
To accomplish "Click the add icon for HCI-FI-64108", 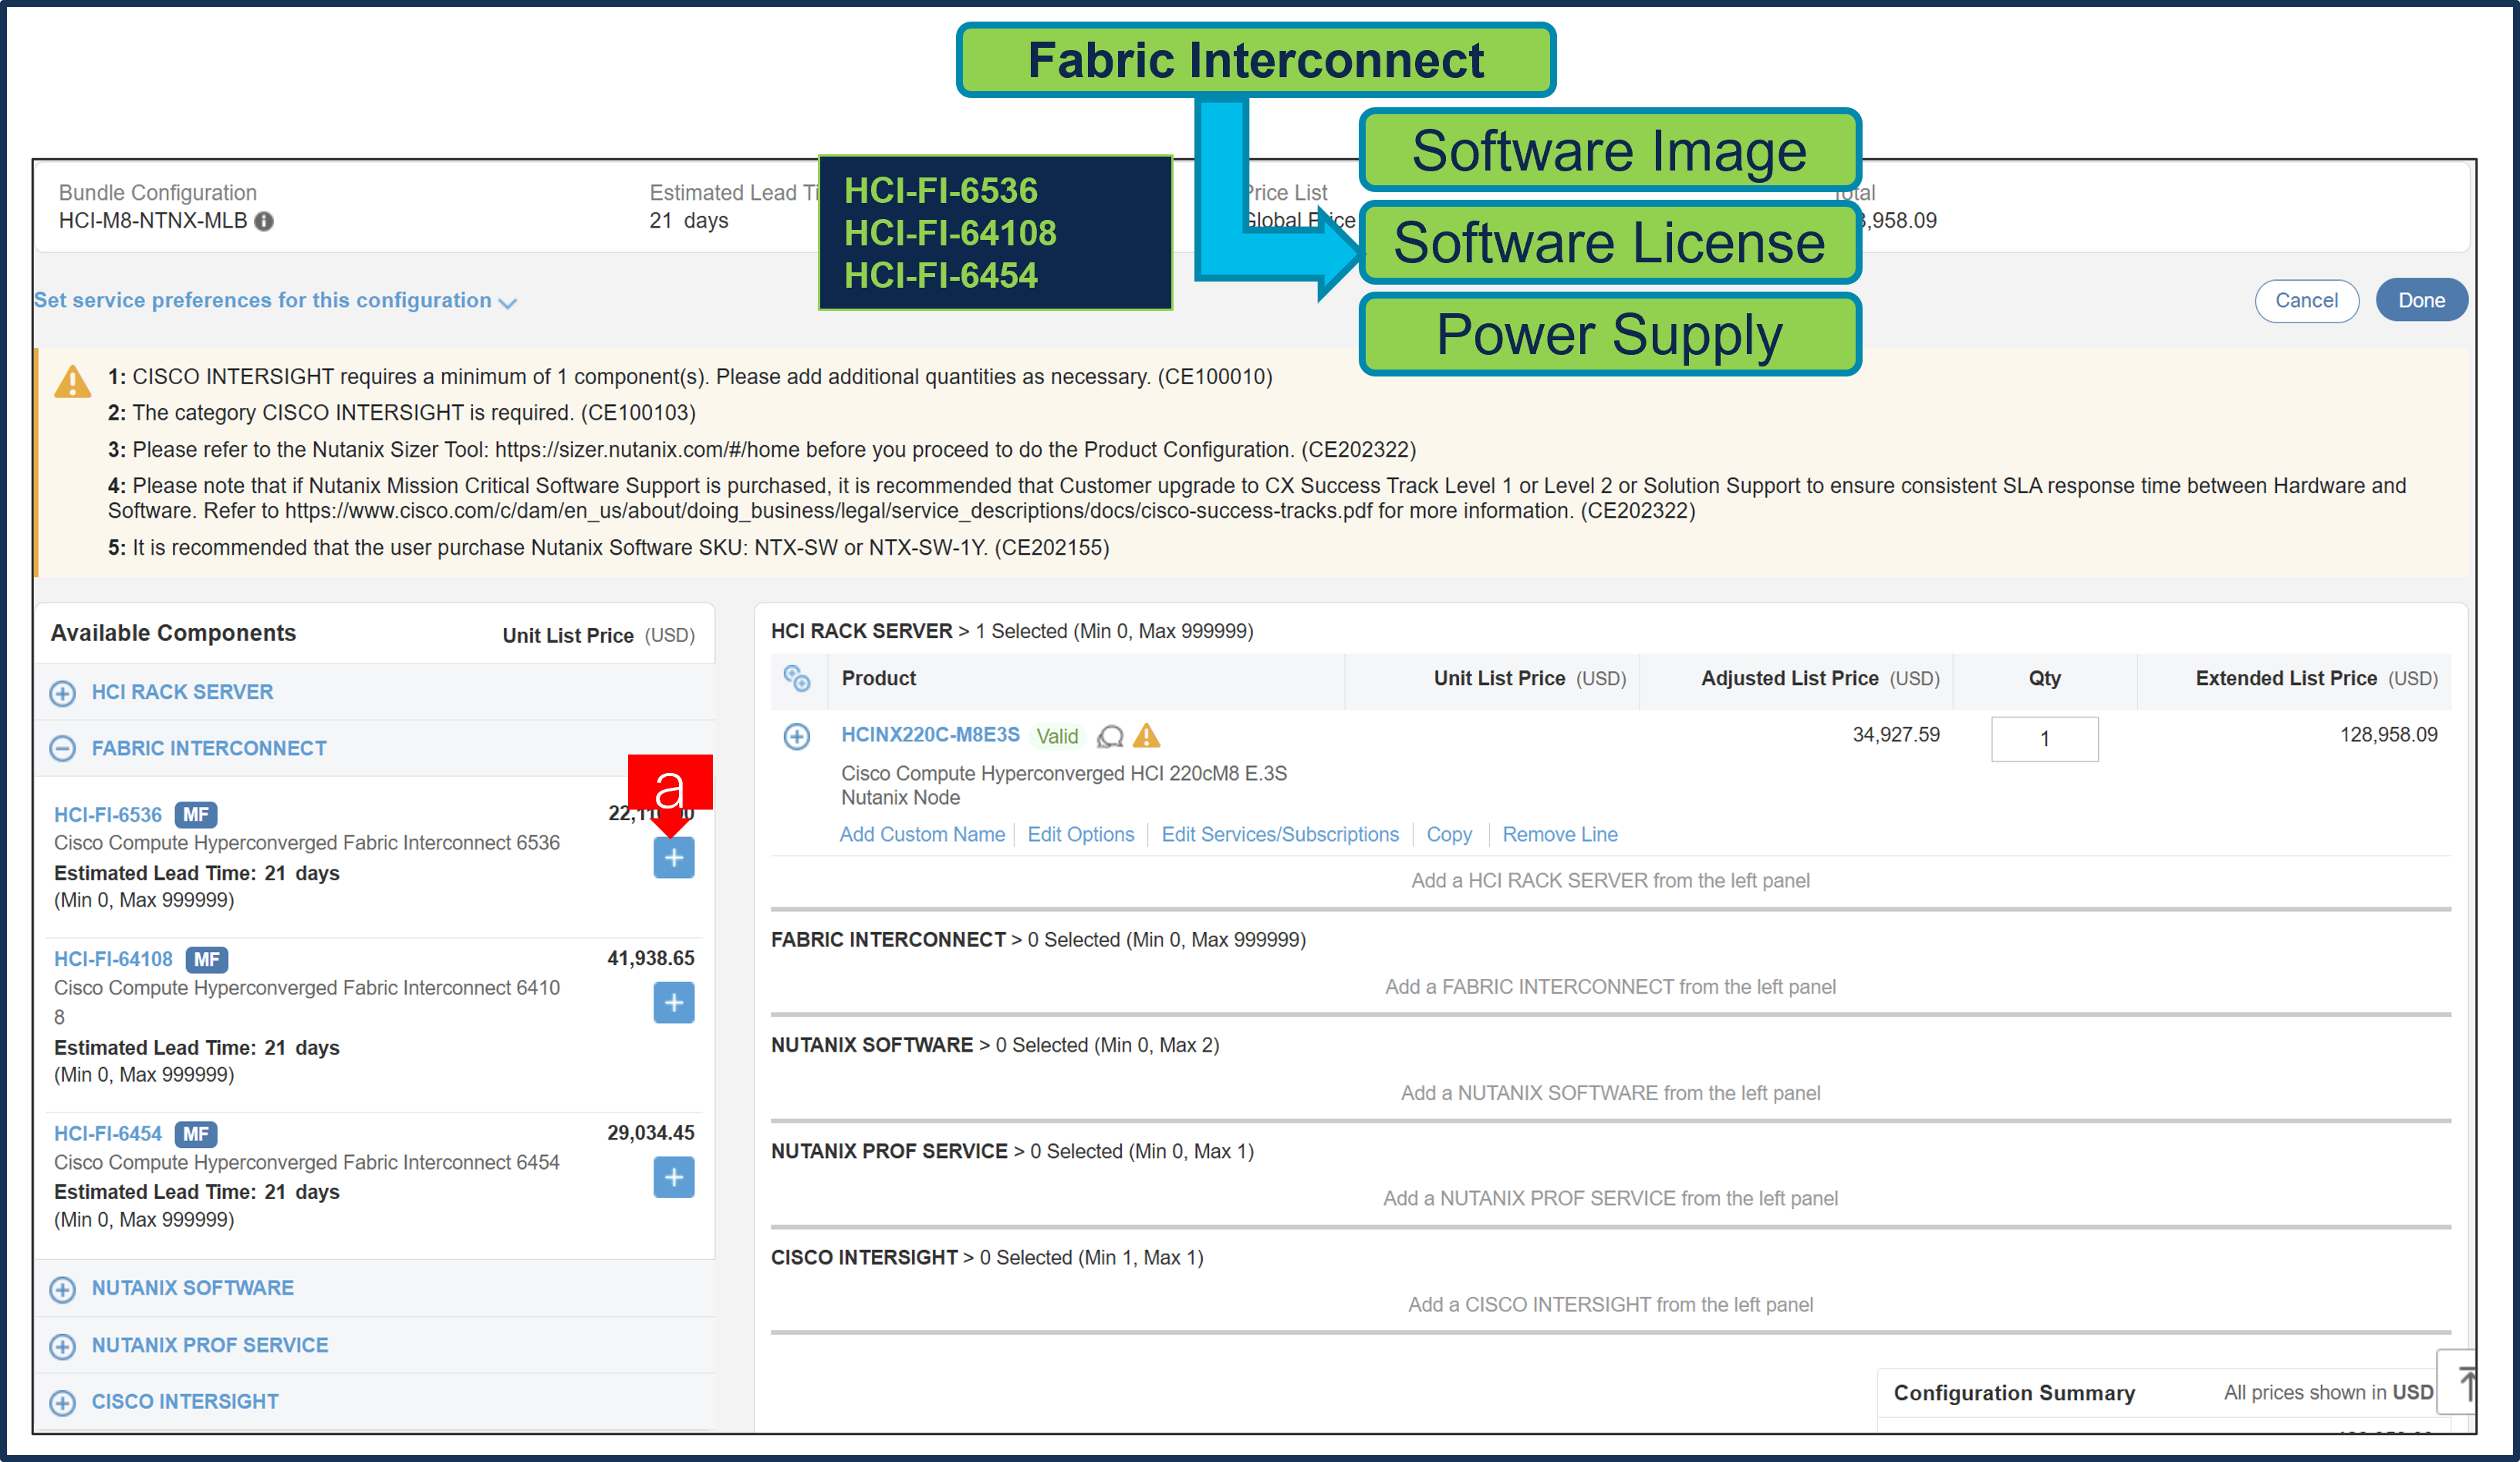I will [x=674, y=1003].
